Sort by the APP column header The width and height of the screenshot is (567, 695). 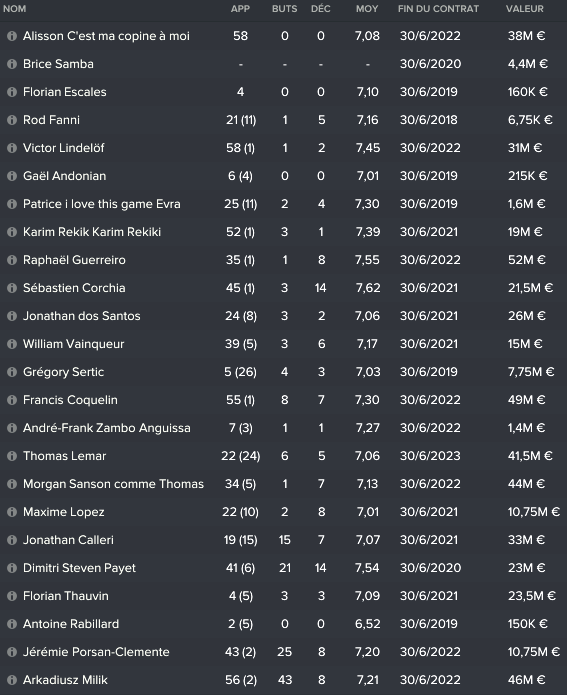pyautogui.click(x=240, y=9)
